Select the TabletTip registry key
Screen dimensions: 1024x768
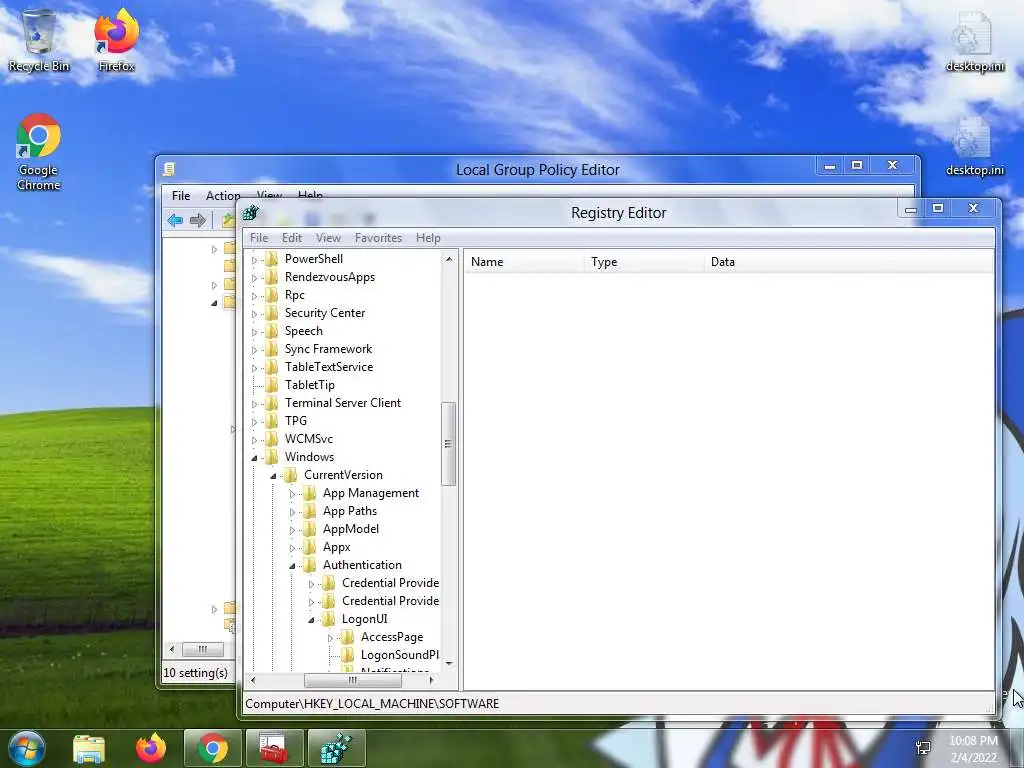coord(310,385)
